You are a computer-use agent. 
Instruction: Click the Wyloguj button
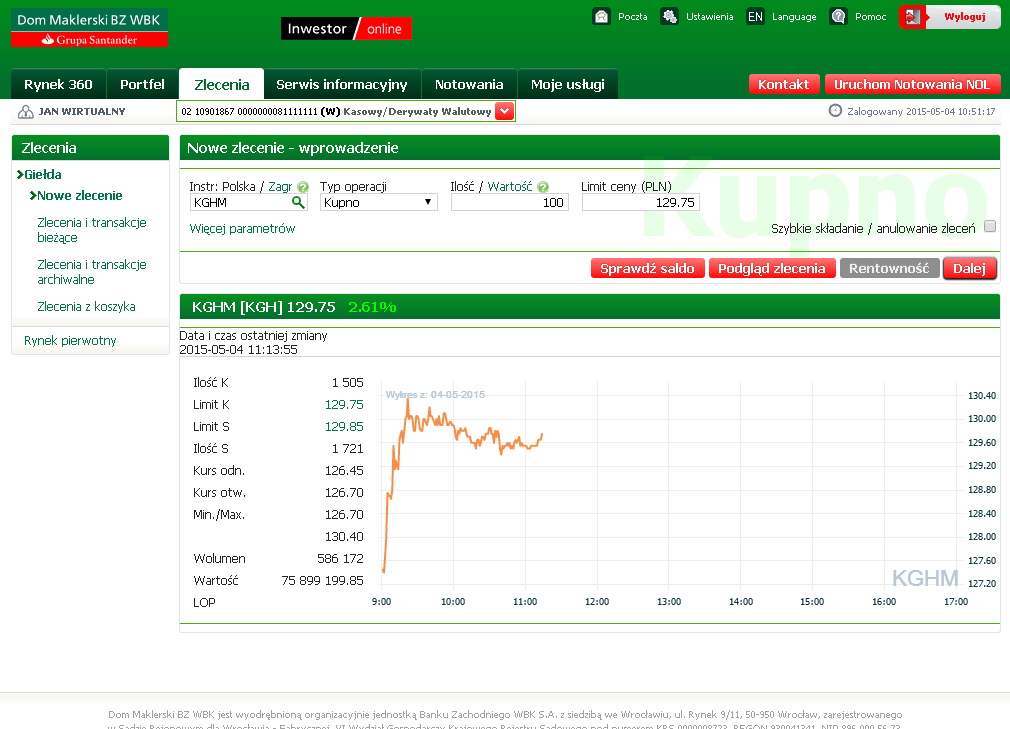(964, 17)
